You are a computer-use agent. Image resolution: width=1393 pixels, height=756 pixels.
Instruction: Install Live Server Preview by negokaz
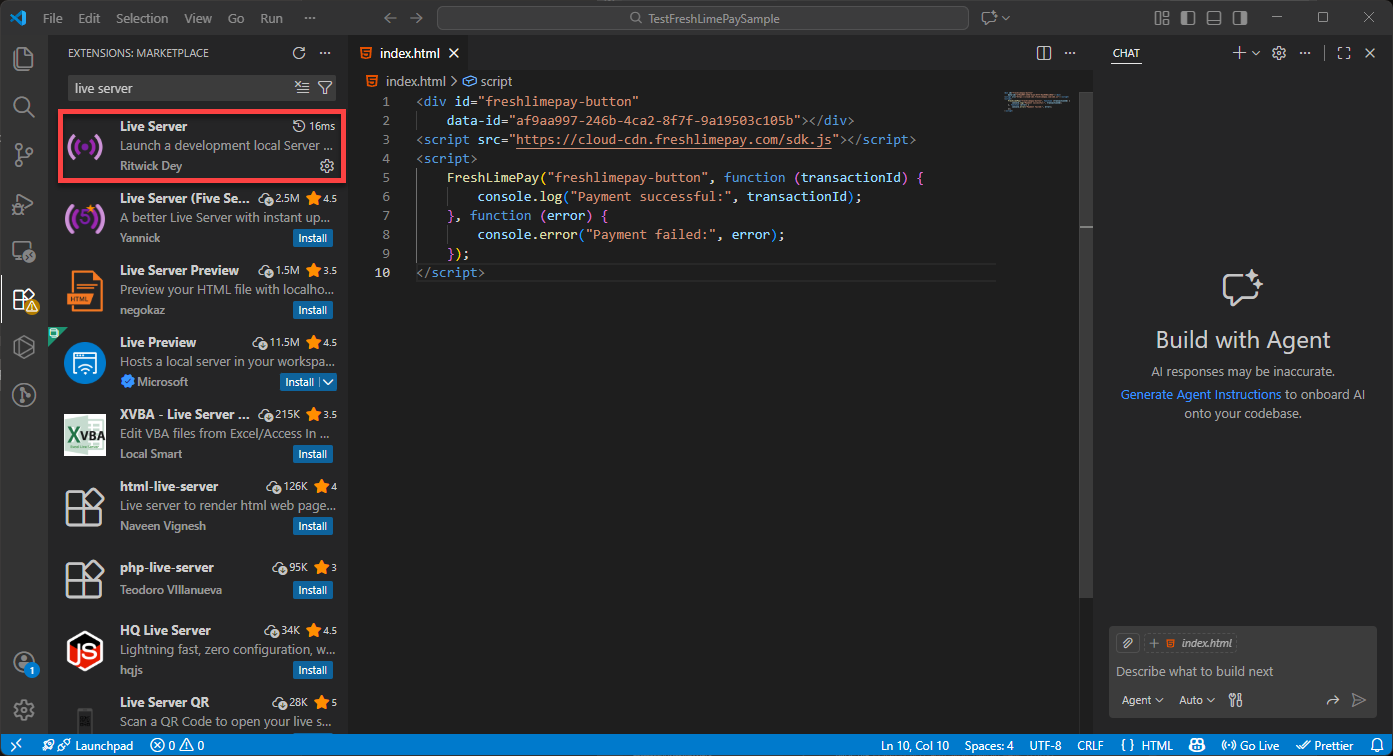tap(313, 310)
